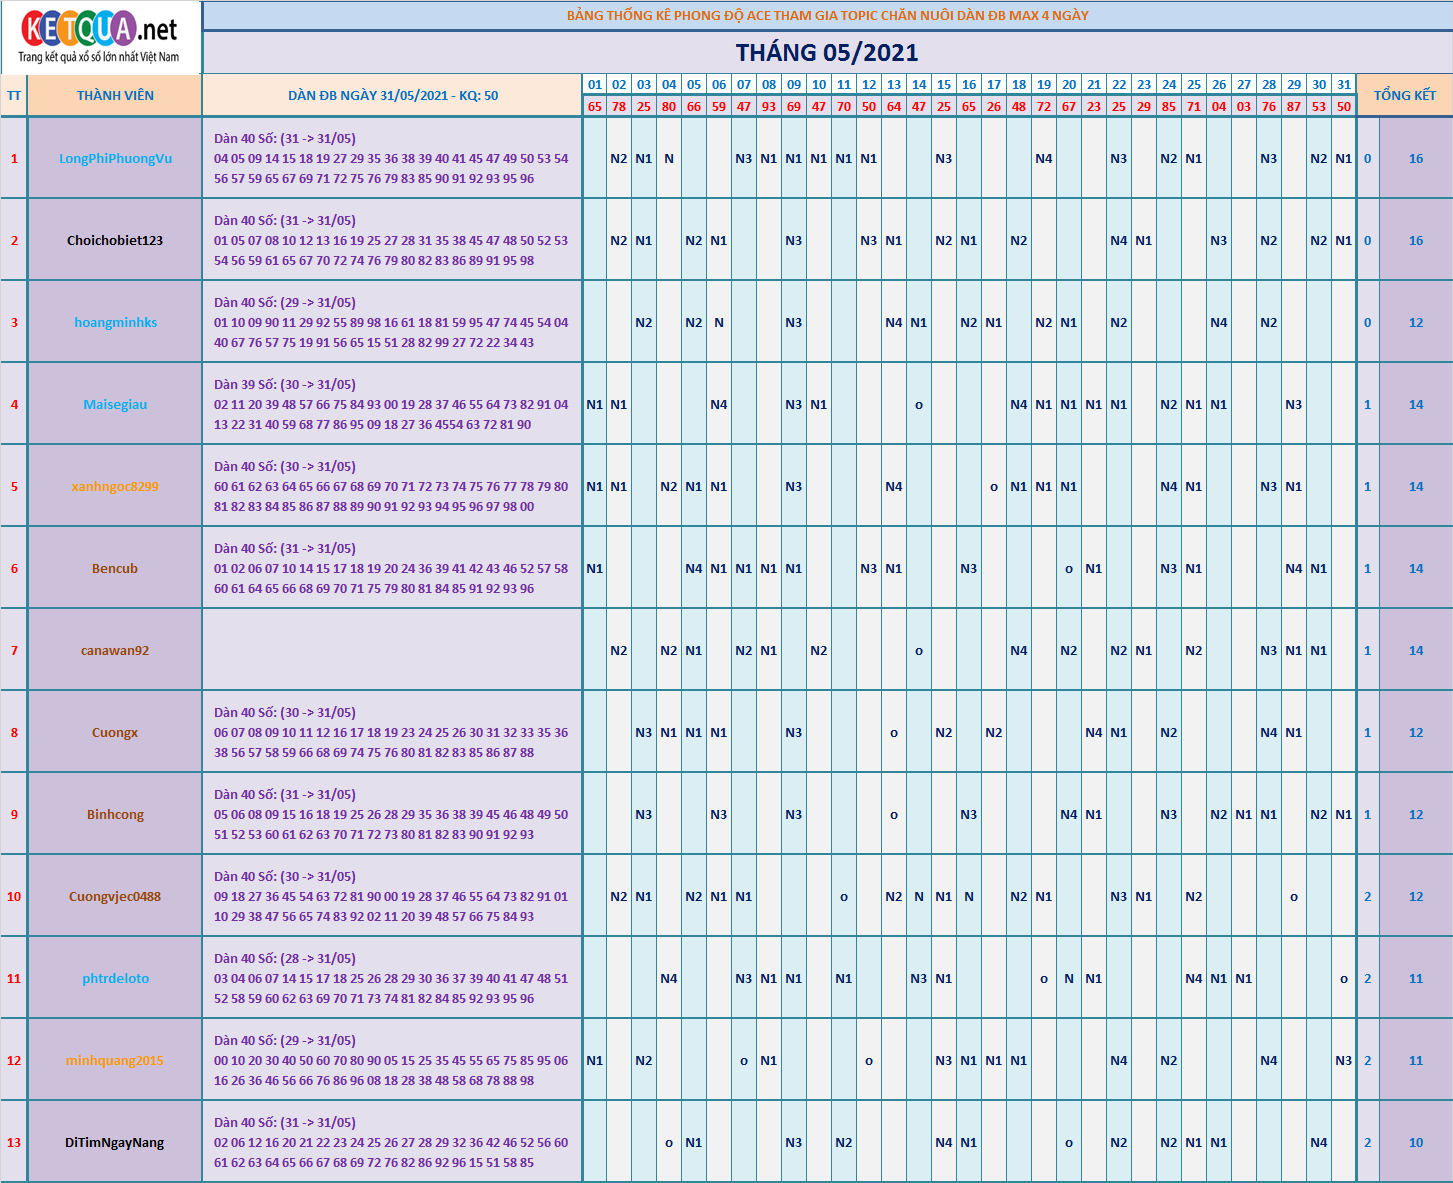
Task: Click on member Maisegiau
Action: pos(115,404)
